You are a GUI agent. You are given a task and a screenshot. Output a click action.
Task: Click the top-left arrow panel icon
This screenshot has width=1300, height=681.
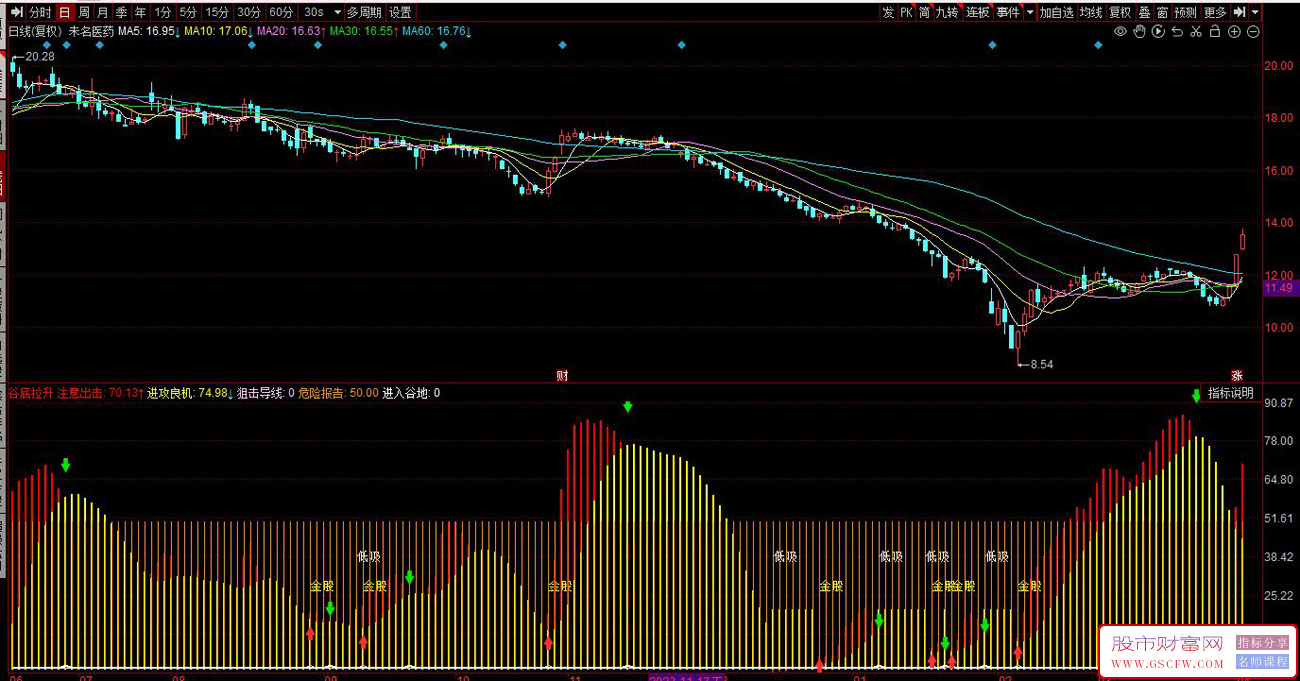point(13,13)
